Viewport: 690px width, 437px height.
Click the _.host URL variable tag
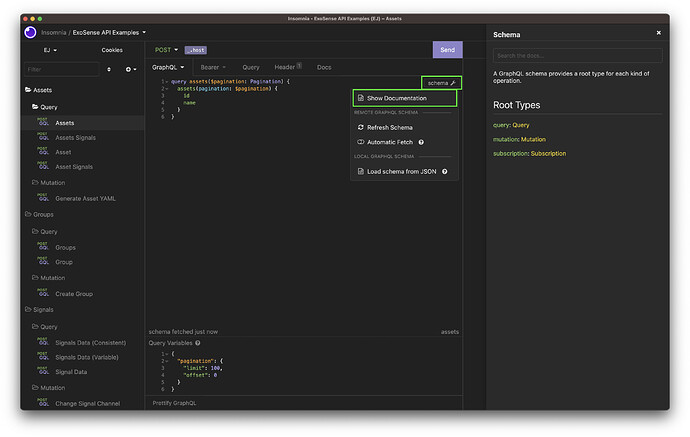tap(196, 50)
